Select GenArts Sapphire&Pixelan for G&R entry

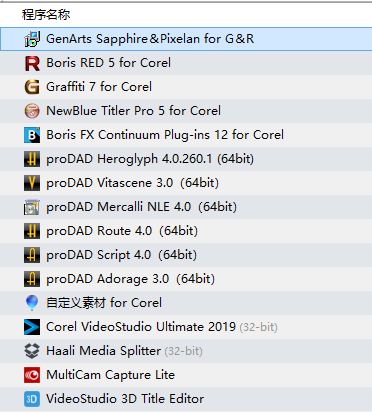(186, 39)
